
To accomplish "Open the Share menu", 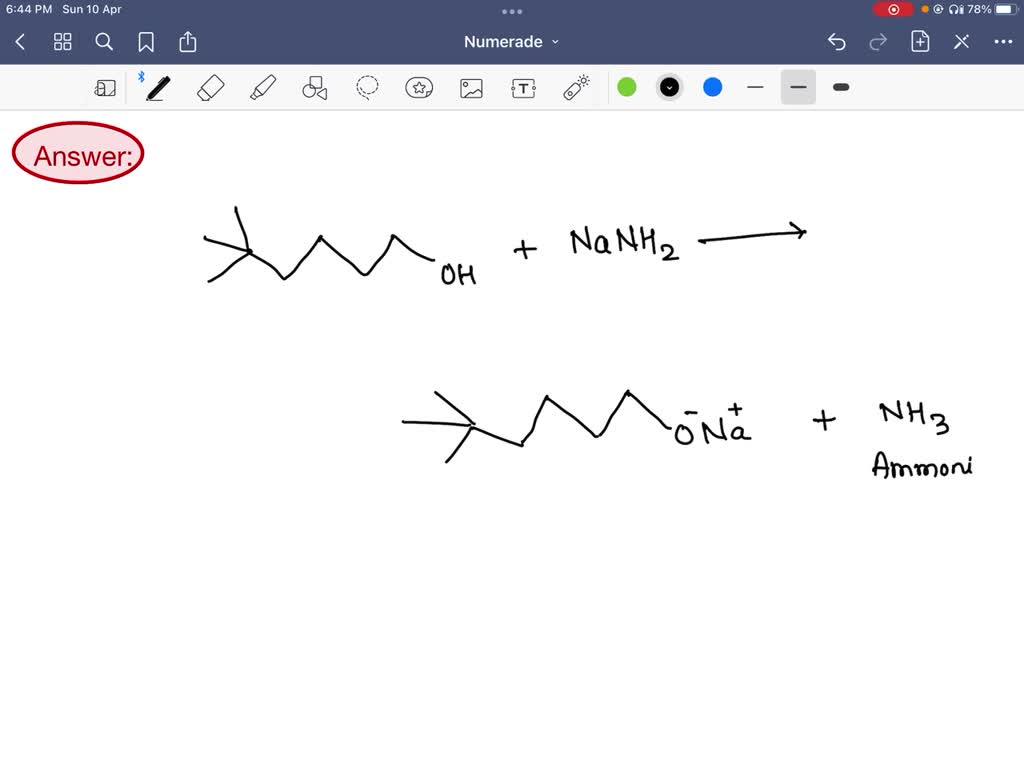I will click(188, 42).
